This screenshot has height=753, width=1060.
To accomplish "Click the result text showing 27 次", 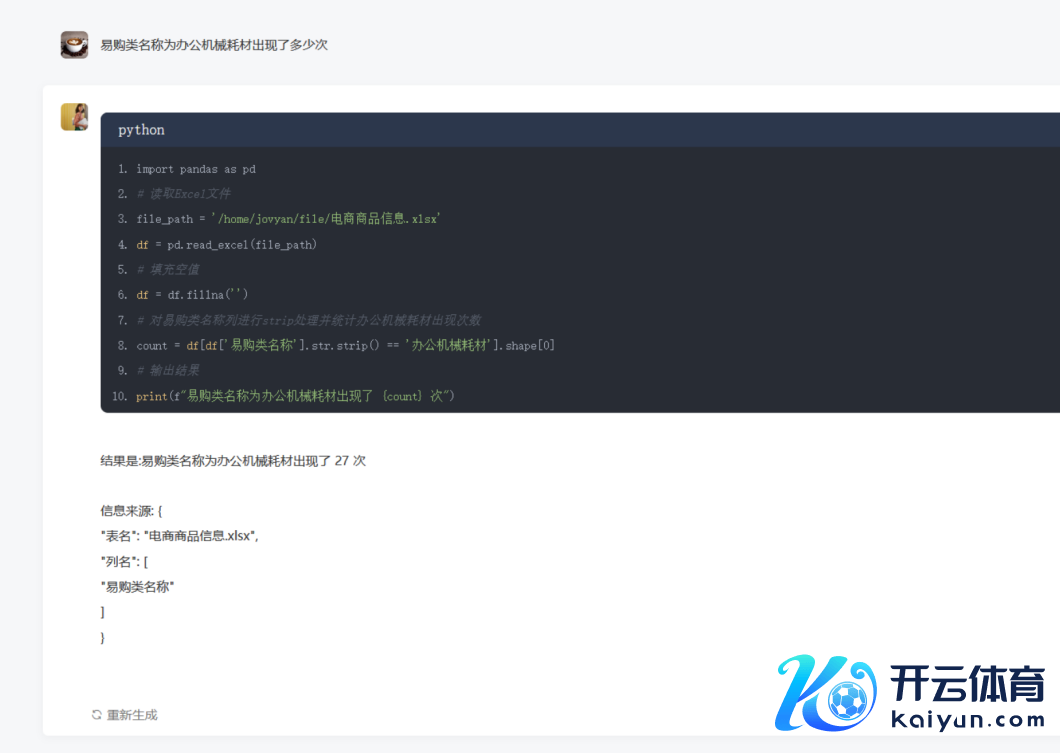I will coord(233,461).
